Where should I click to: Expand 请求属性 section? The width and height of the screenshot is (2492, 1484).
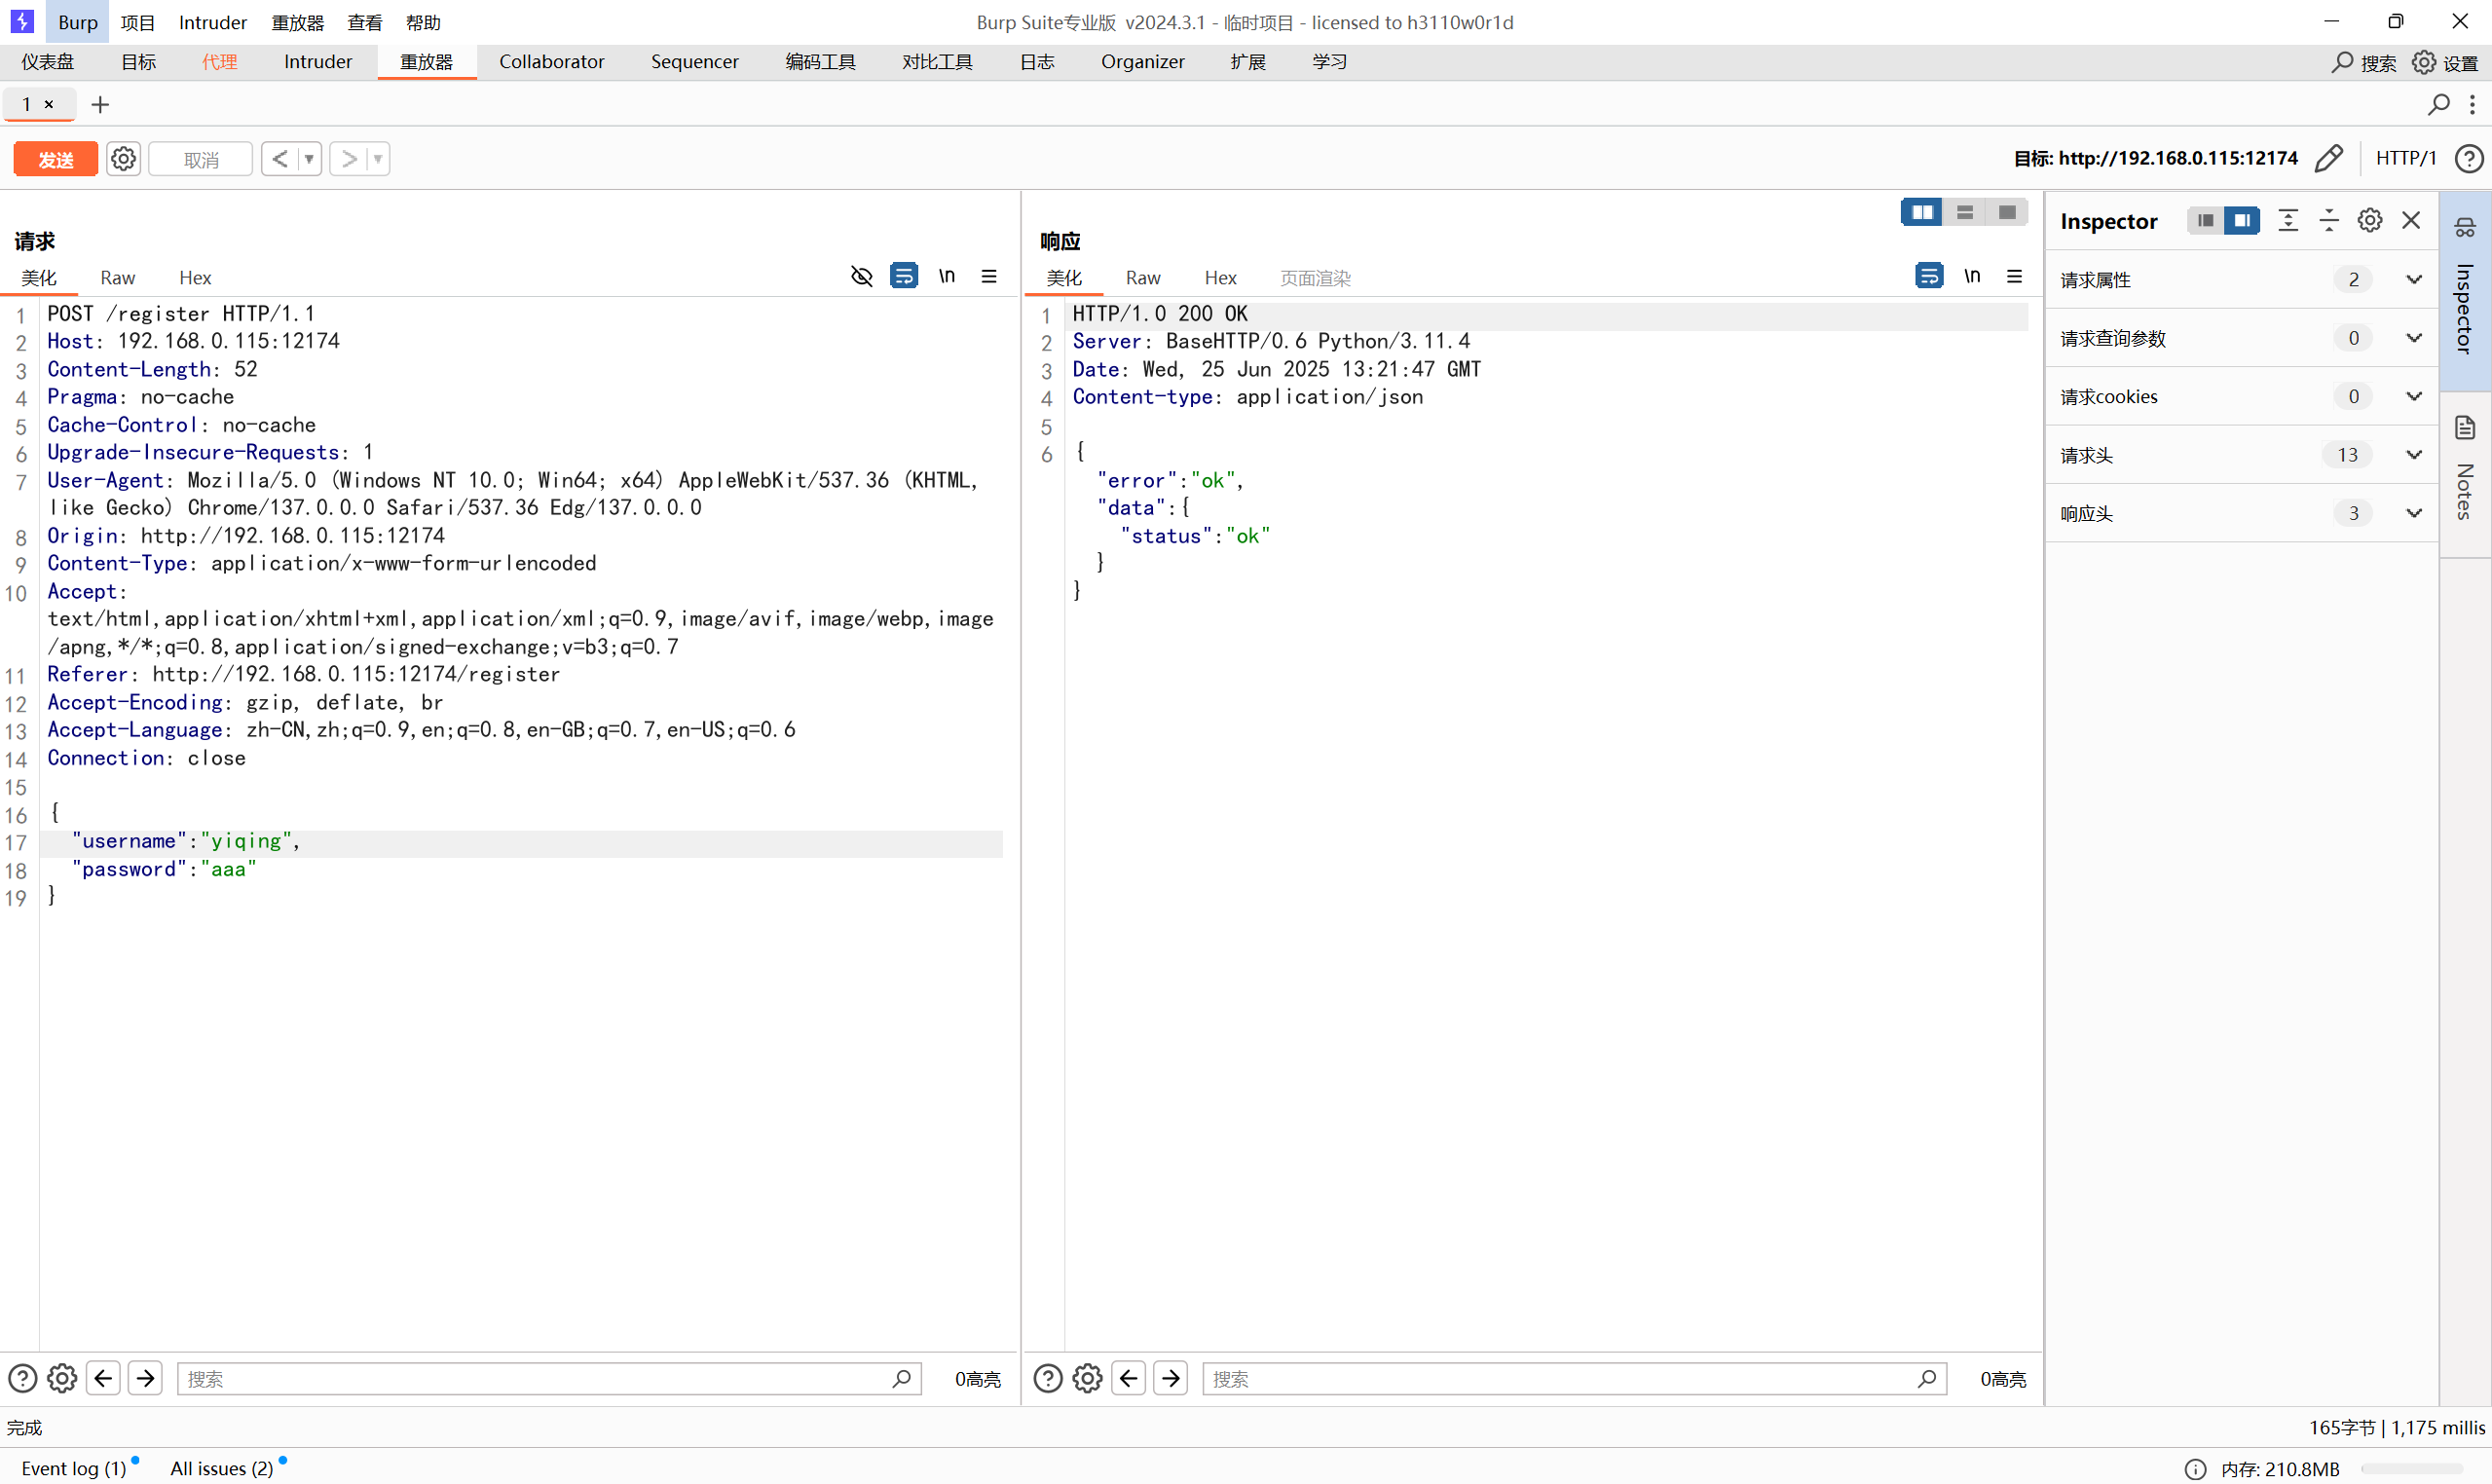pyautogui.click(x=2241, y=279)
